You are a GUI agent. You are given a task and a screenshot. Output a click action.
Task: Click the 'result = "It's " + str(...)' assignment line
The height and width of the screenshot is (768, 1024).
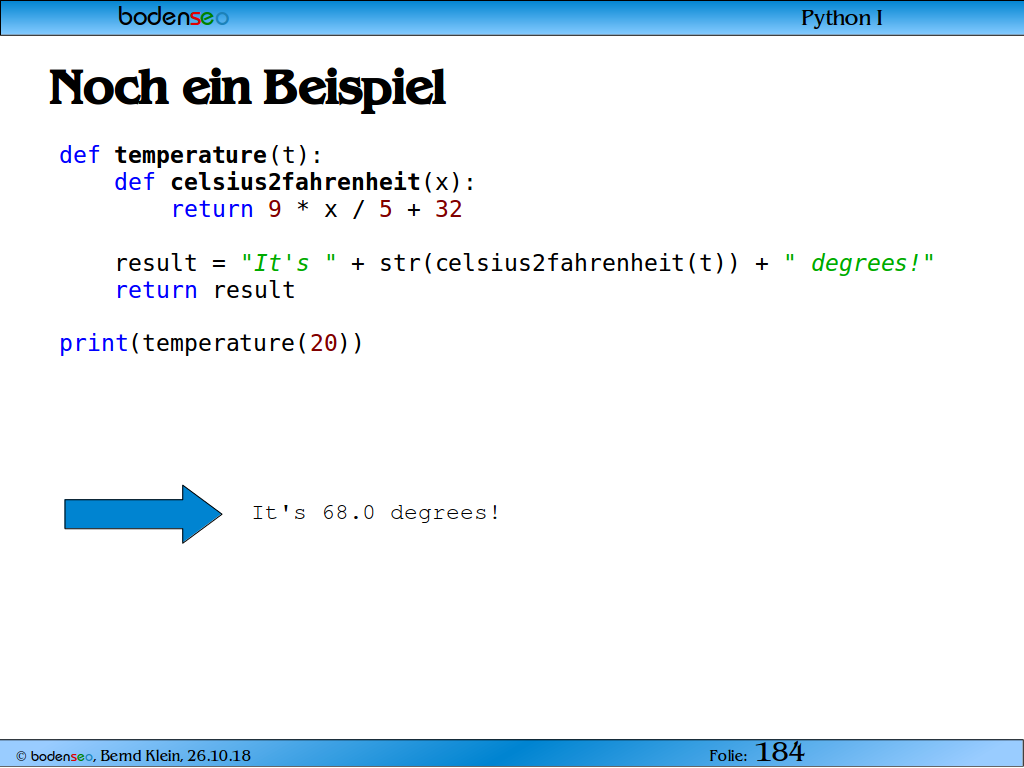(525, 263)
